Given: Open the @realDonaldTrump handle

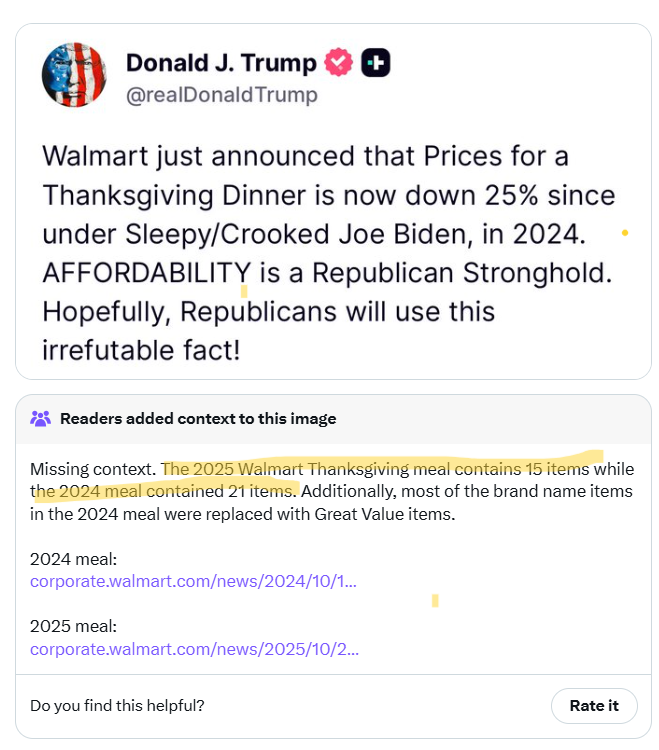Looking at the screenshot, I should pyautogui.click(x=221, y=95).
